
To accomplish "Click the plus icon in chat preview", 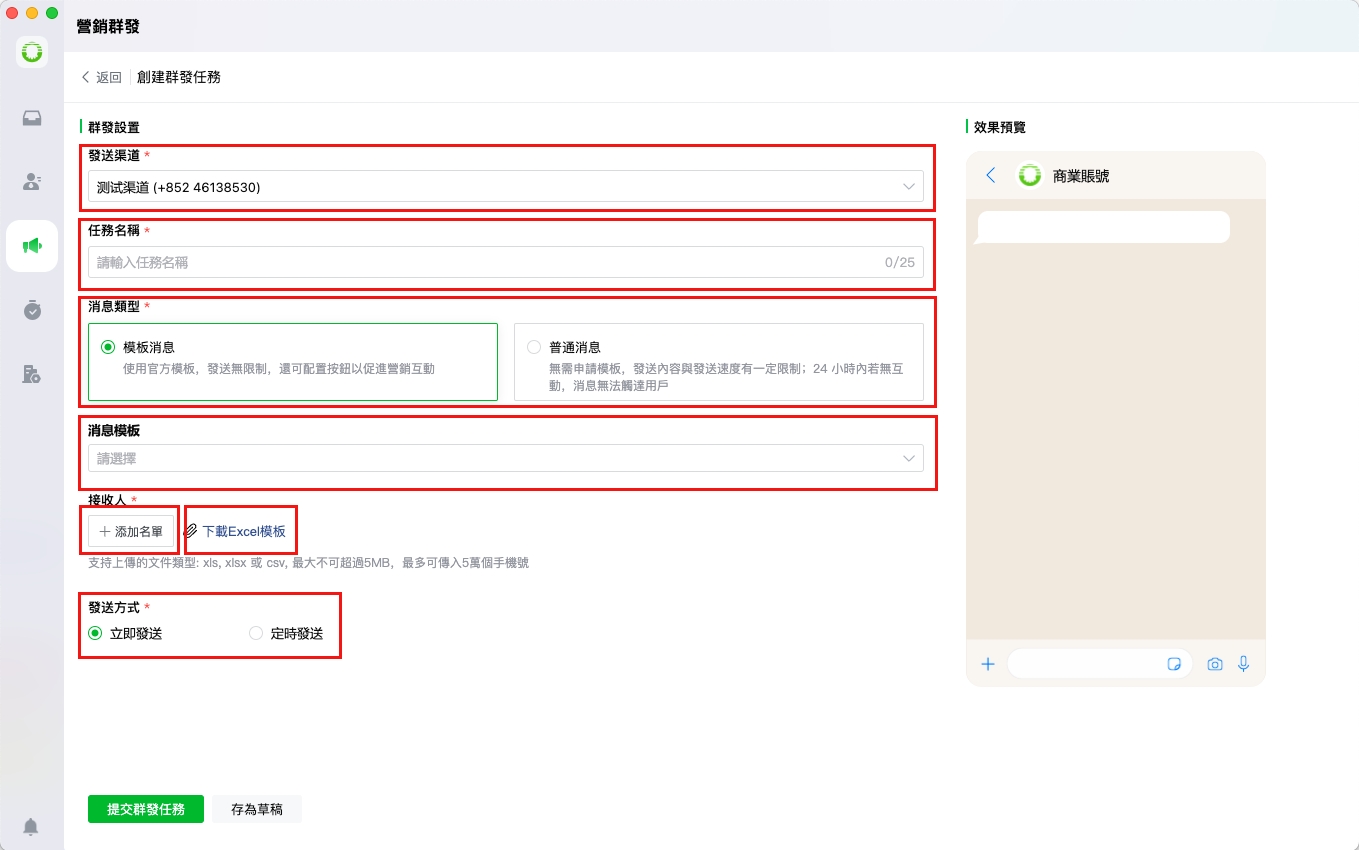I will (988, 664).
